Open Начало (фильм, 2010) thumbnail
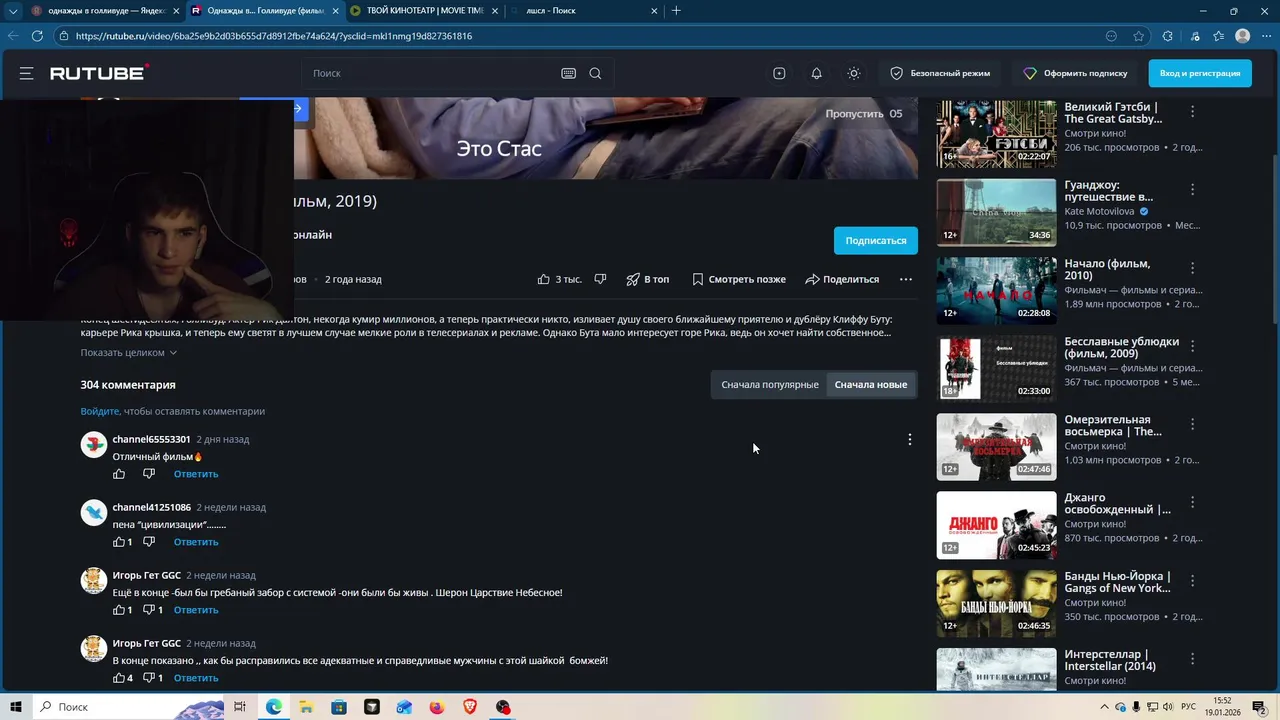1280x720 pixels. (996, 290)
